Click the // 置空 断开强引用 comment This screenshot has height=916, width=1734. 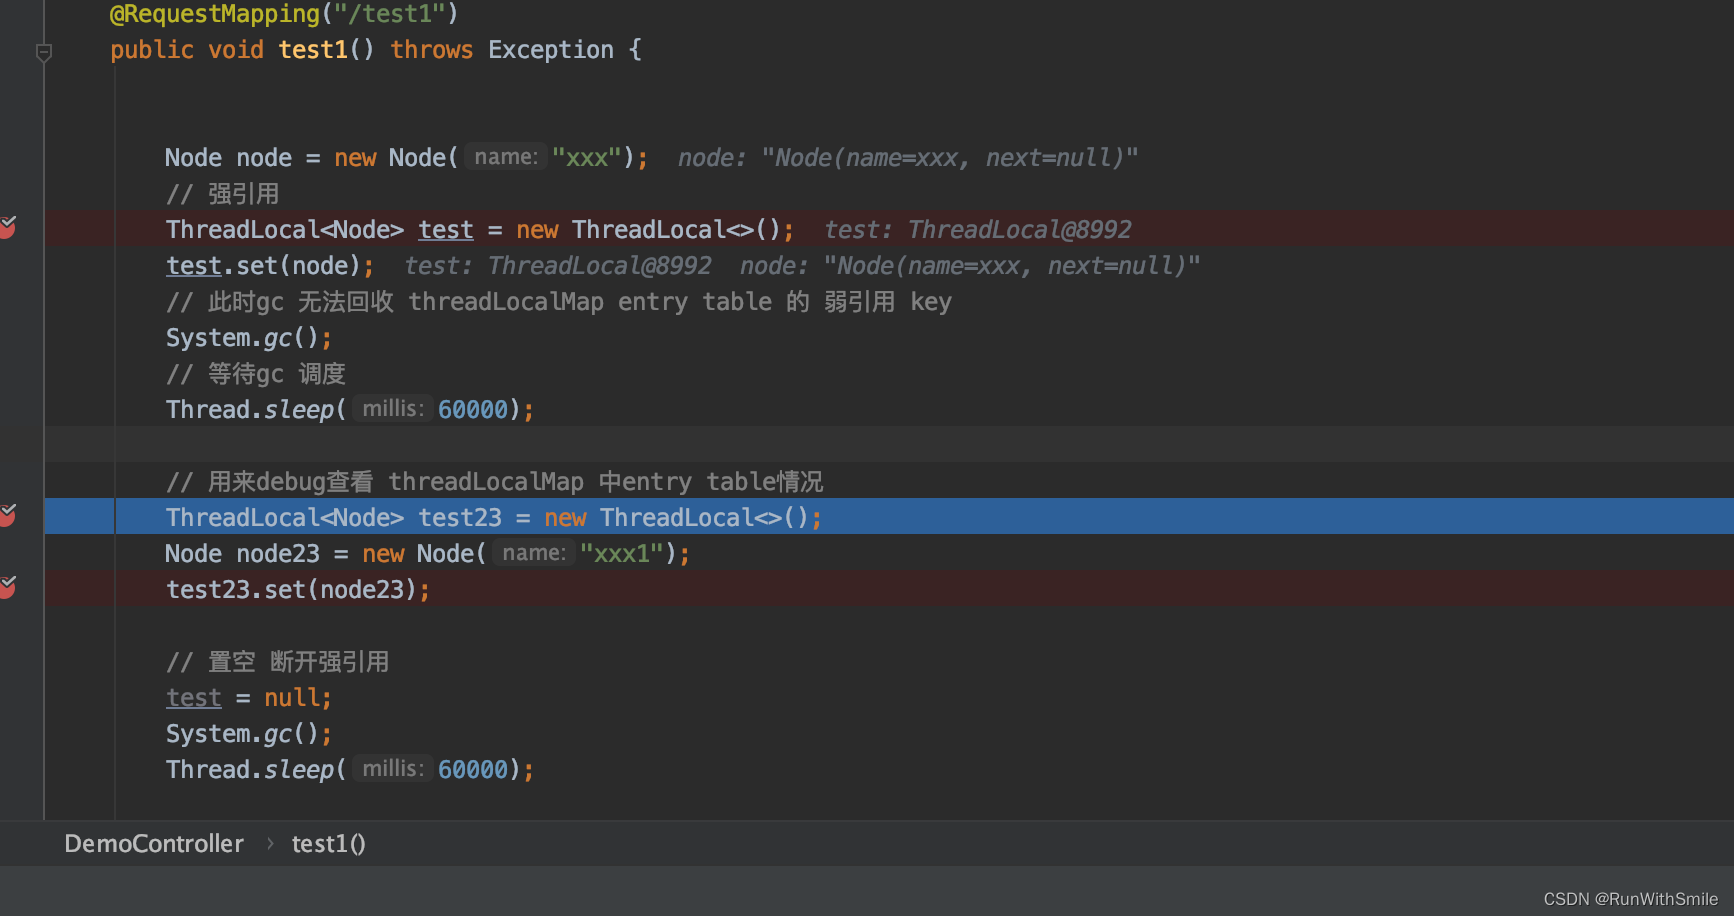pyautogui.click(x=278, y=662)
